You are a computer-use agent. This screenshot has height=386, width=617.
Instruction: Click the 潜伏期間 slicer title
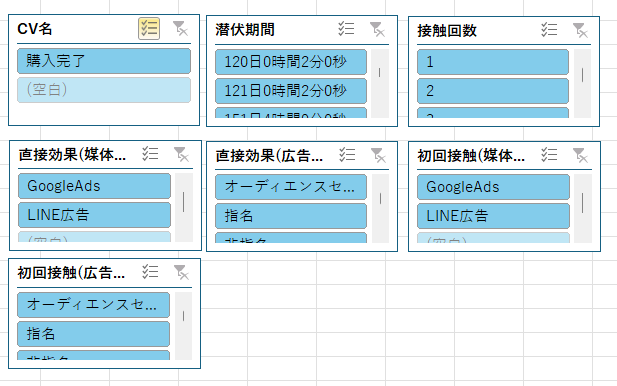click(245, 30)
